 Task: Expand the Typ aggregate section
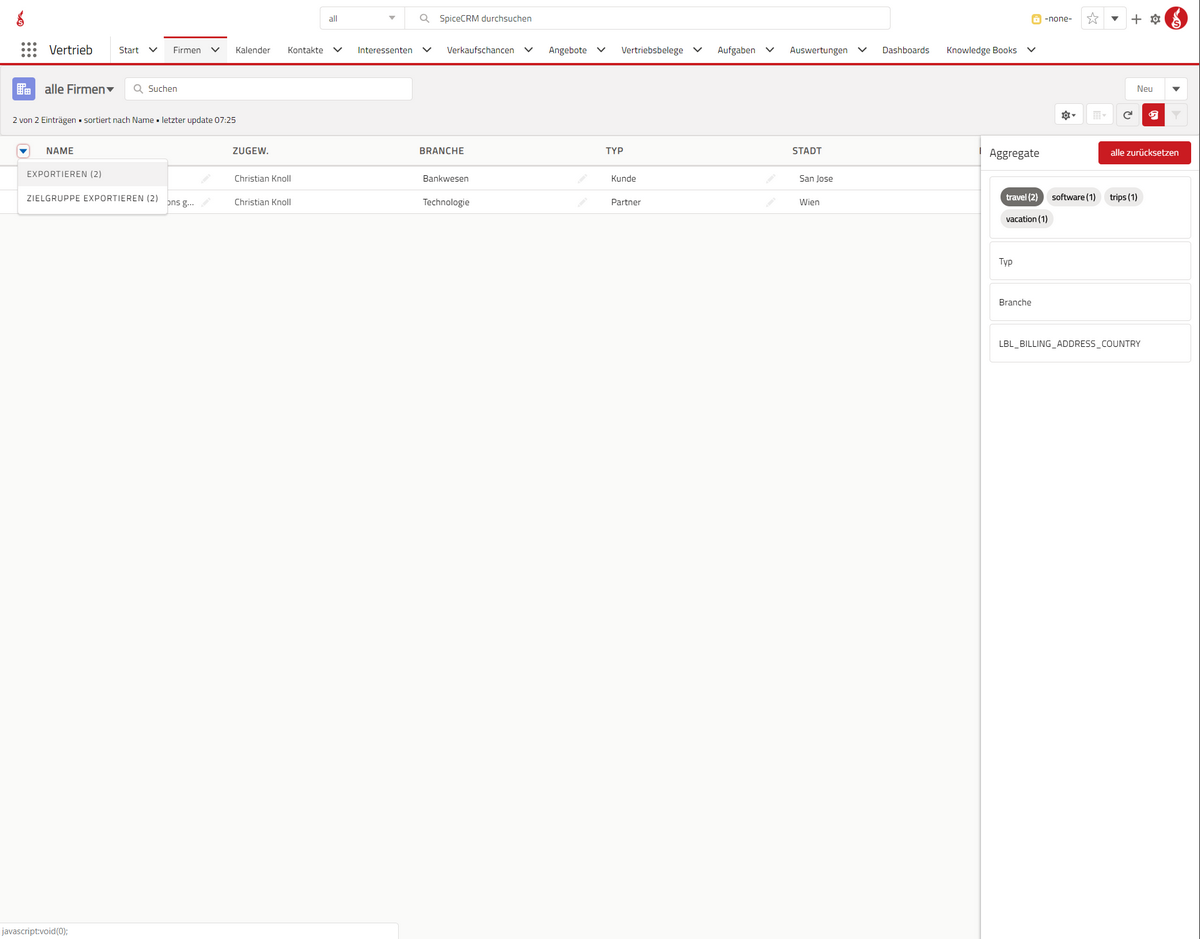point(1090,261)
